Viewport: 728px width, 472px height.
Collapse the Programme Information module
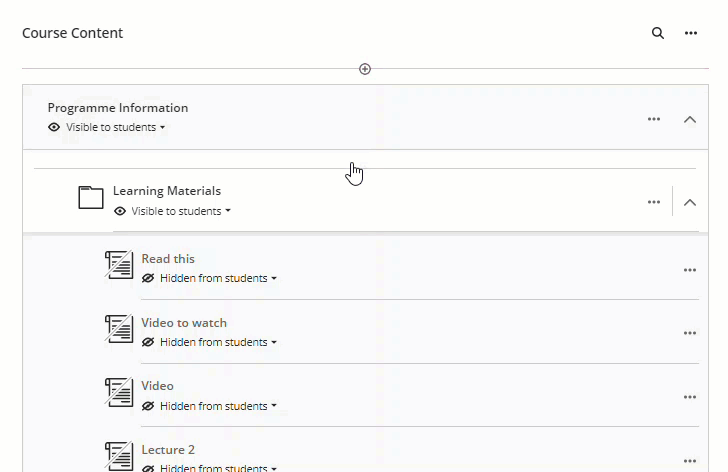tap(689, 119)
